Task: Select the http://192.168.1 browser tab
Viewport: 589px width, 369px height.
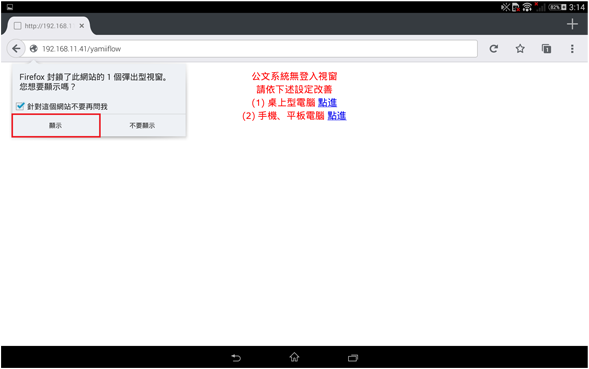Action: tap(49, 26)
